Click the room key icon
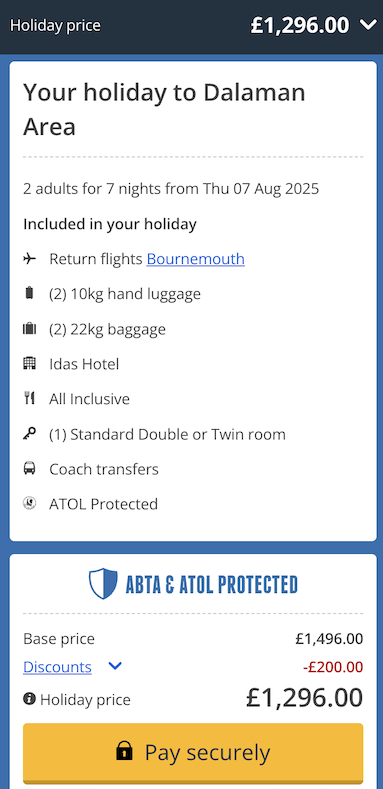This screenshot has height=789, width=383. pyautogui.click(x=30, y=434)
